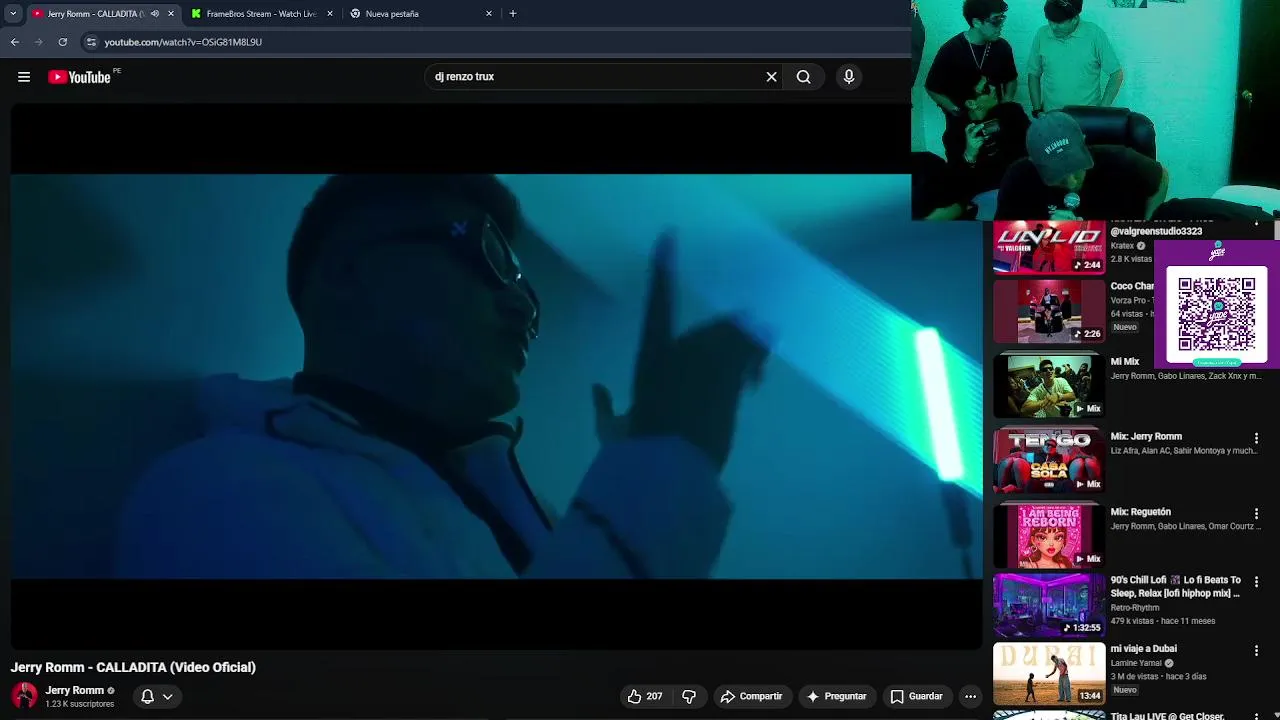The image size is (1280, 720).
Task: Click the video title Jerry Romm - CALLADITA
Action: pos(133,667)
